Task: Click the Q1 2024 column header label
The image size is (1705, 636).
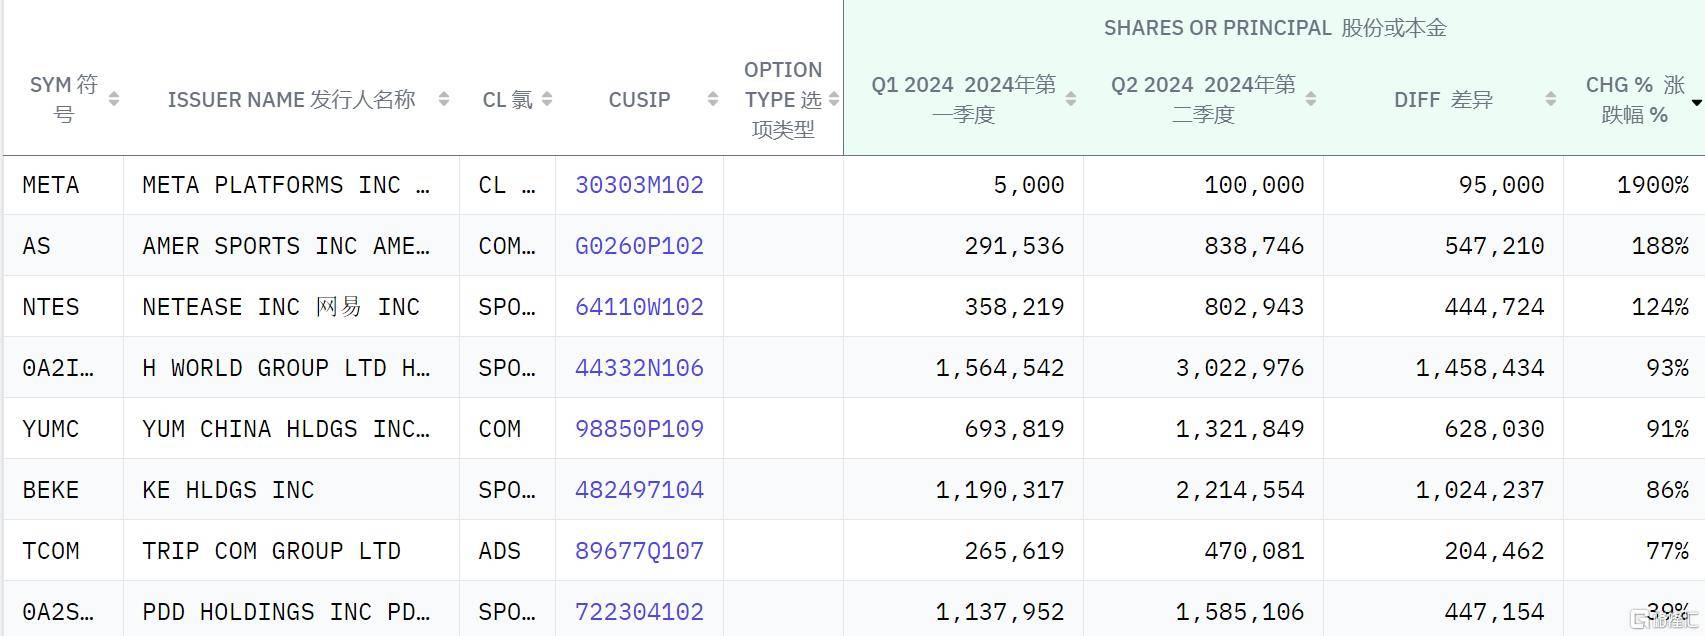Action: point(964,99)
